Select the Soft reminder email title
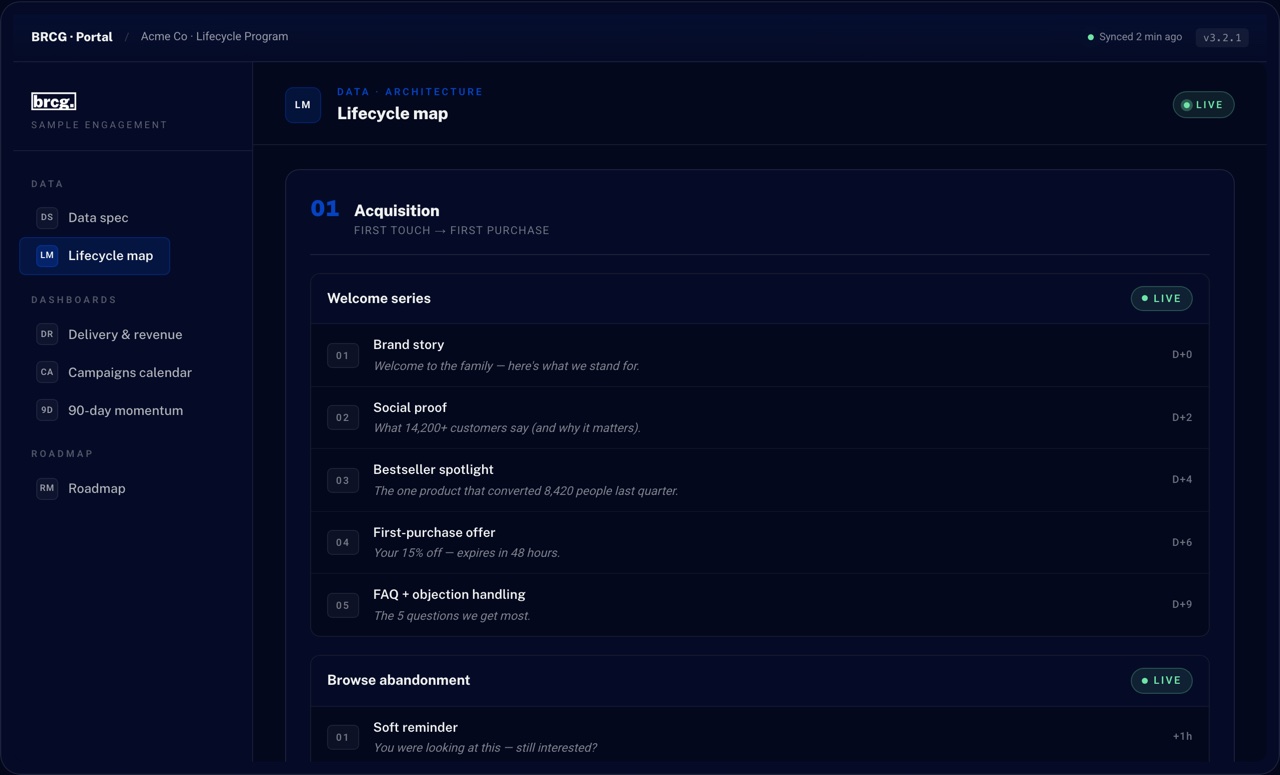Screen dimensions: 1280x775 pos(415,727)
